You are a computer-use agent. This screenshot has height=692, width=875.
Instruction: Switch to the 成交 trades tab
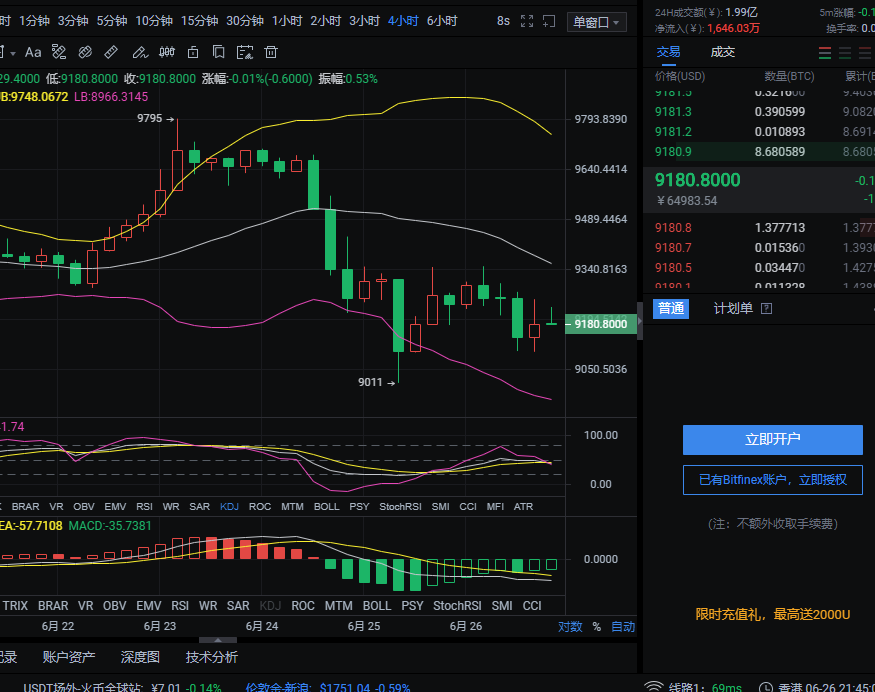click(x=722, y=52)
